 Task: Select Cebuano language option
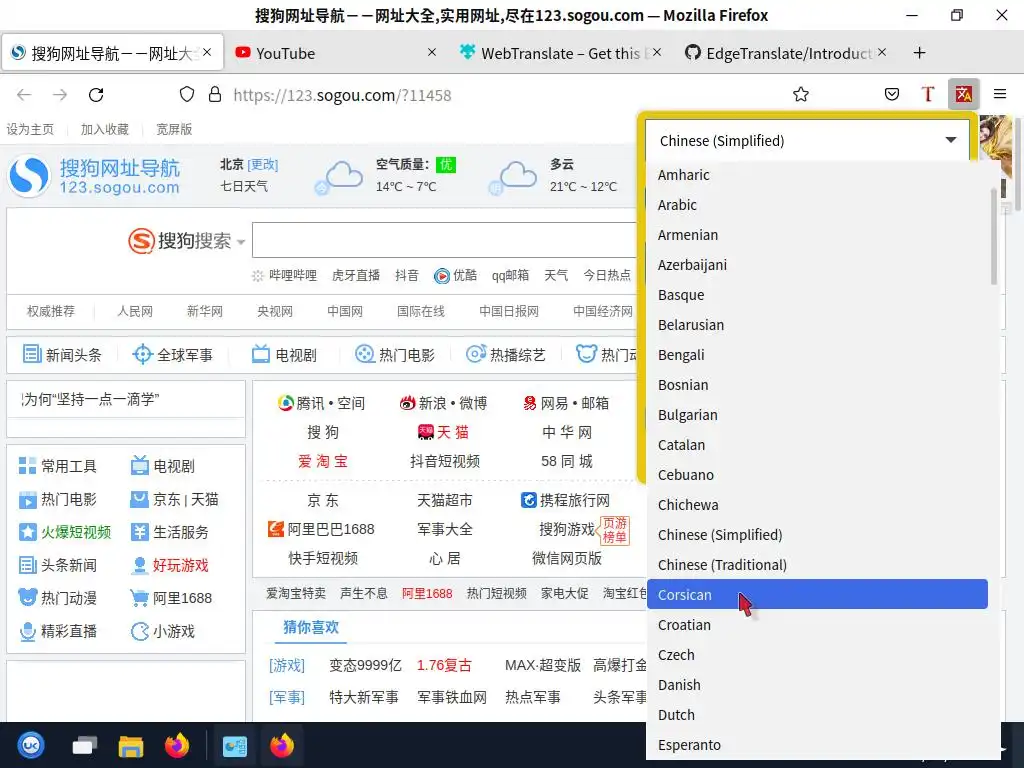(817, 475)
